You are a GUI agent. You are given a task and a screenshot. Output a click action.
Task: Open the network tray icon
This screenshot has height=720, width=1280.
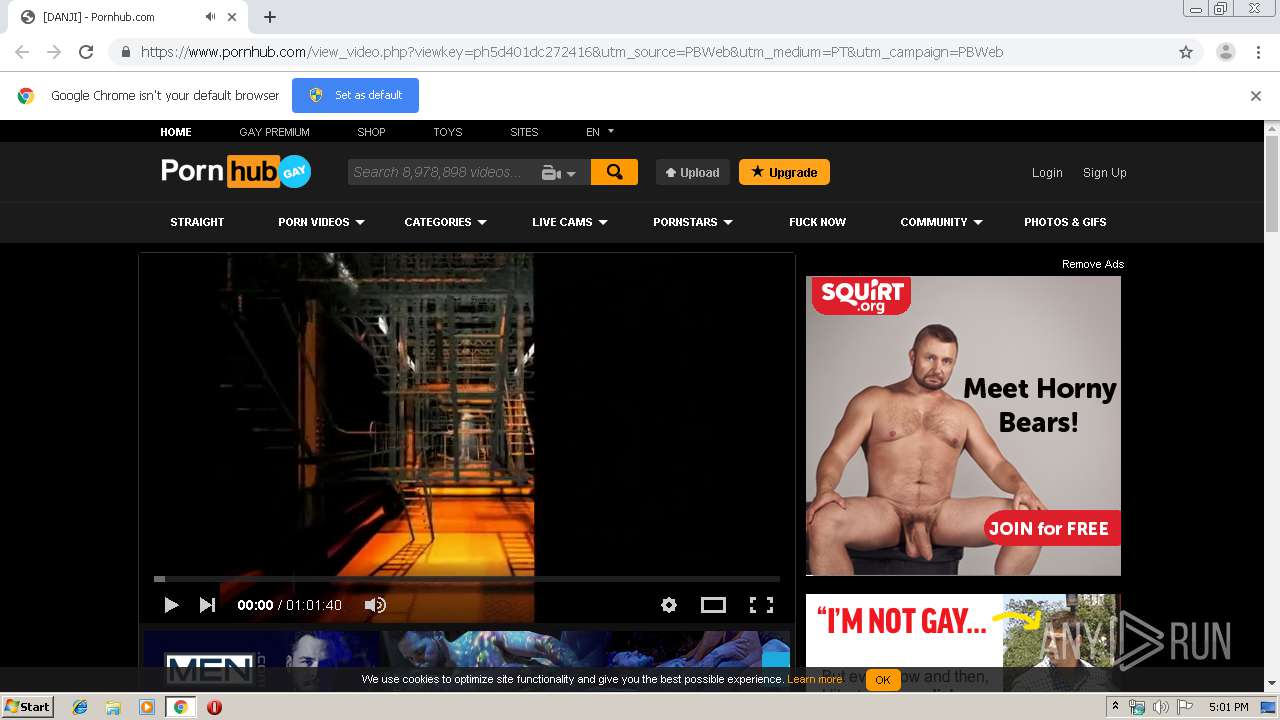click(1137, 707)
